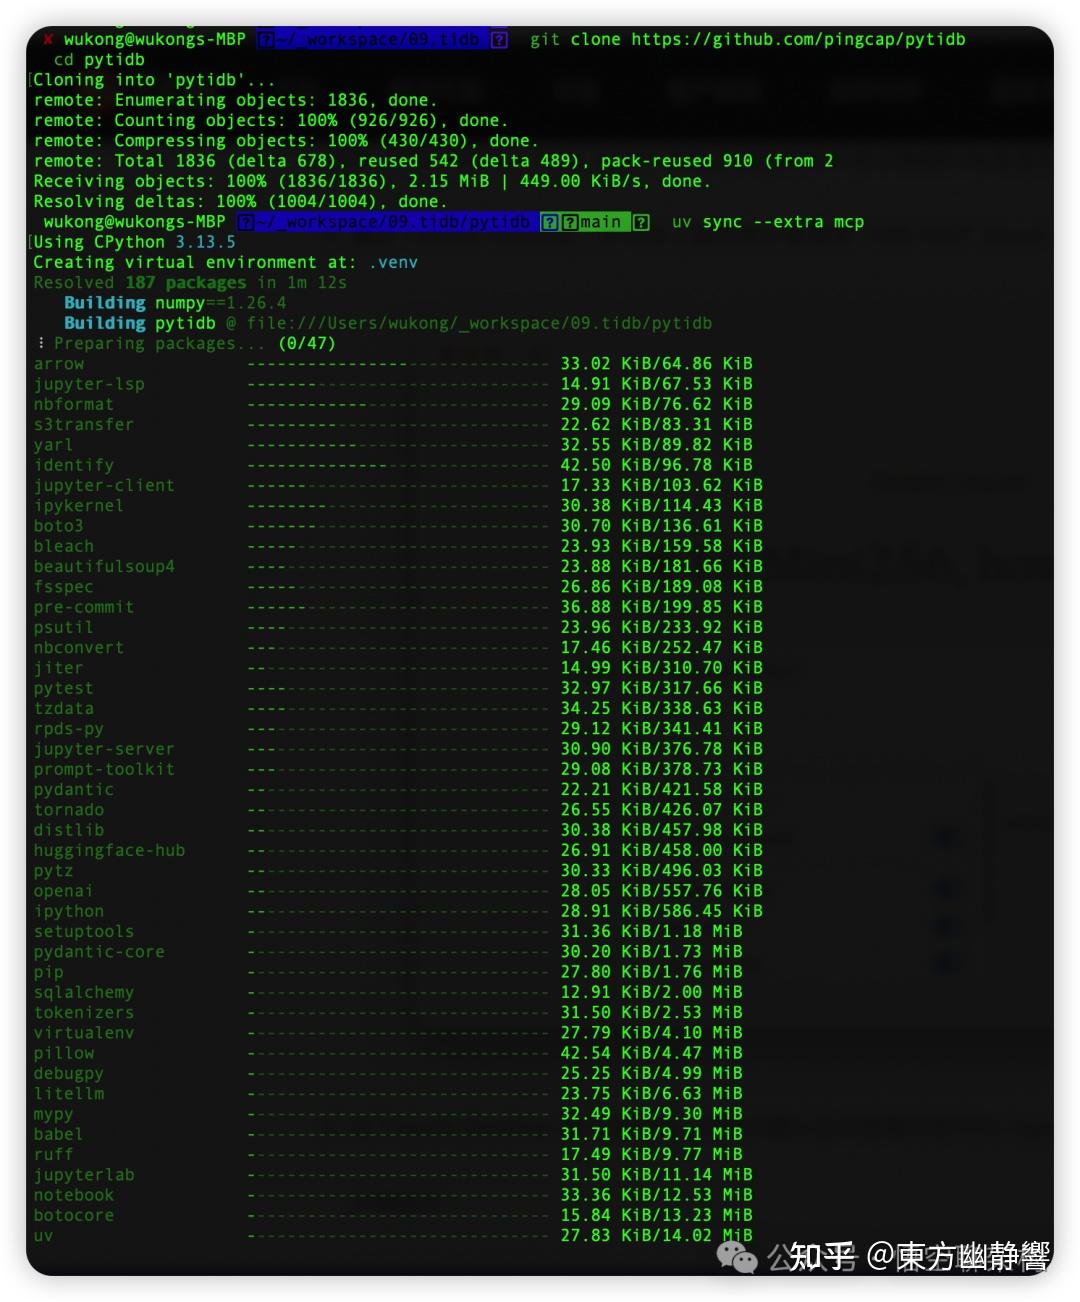Click the 'bleach' package name

(x=63, y=546)
